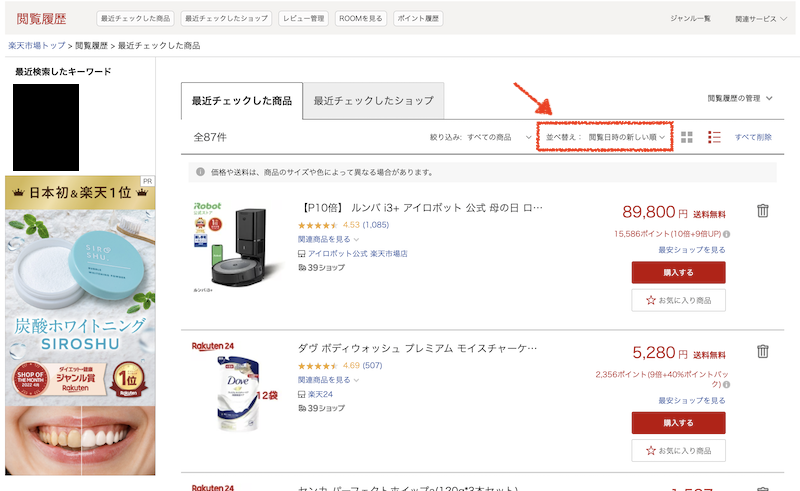
Task: Open ダヴ ボディウォッシュ product title
Action: coord(417,348)
